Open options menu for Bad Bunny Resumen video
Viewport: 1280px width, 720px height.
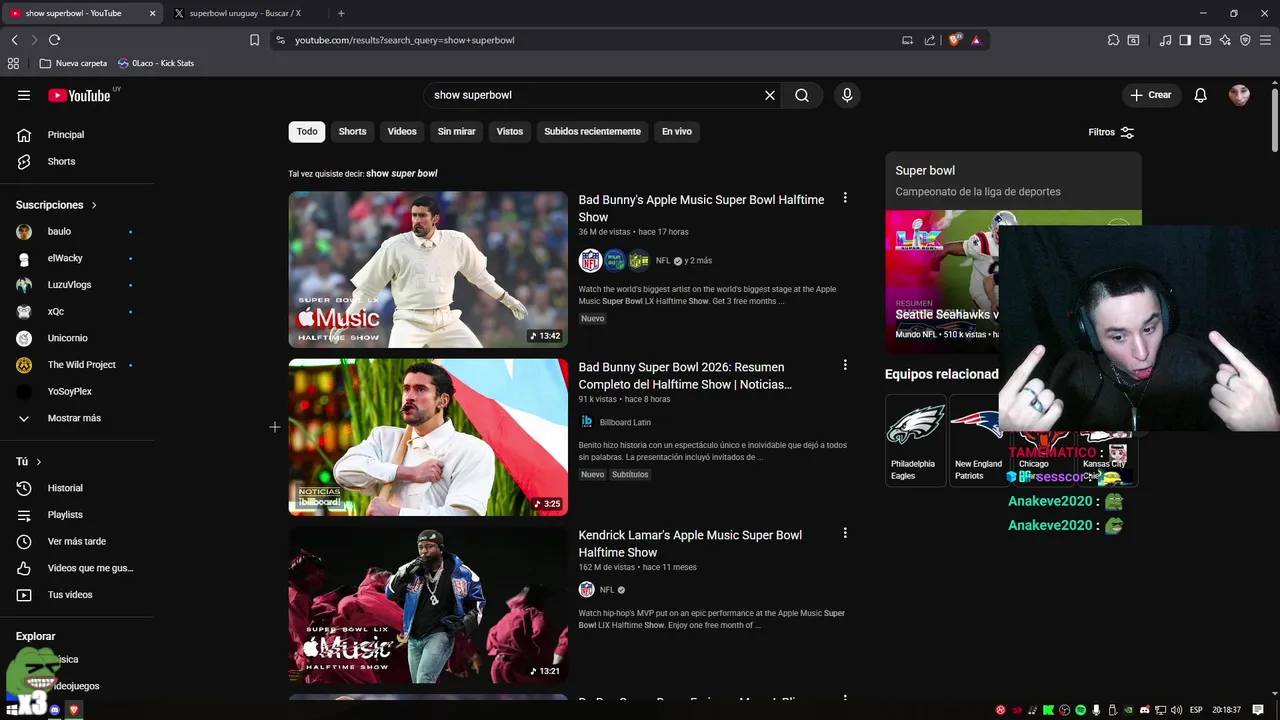tap(845, 365)
